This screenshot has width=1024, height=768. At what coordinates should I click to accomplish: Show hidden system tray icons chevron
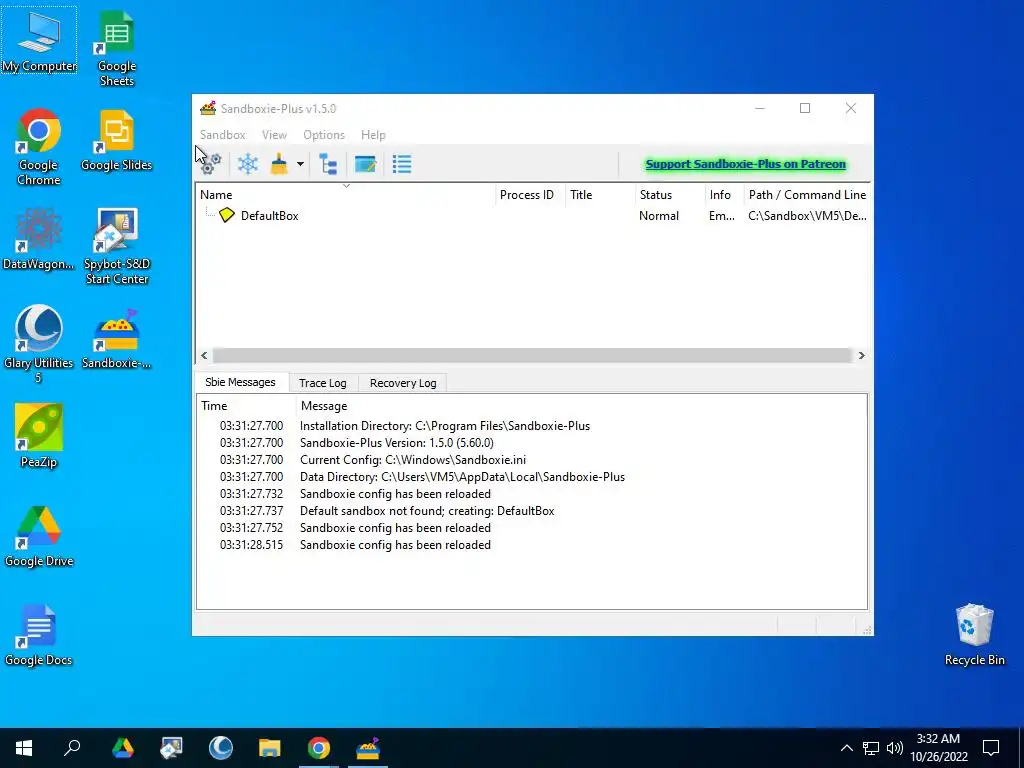[x=846, y=748]
